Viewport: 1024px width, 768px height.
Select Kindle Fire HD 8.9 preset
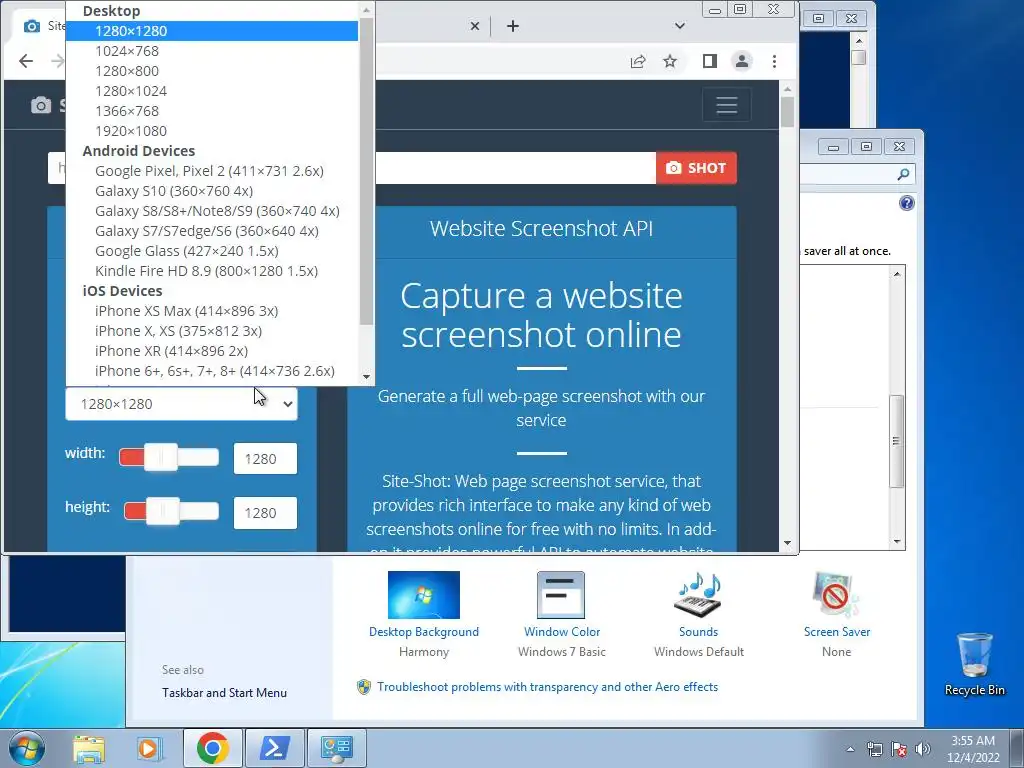pos(212,271)
